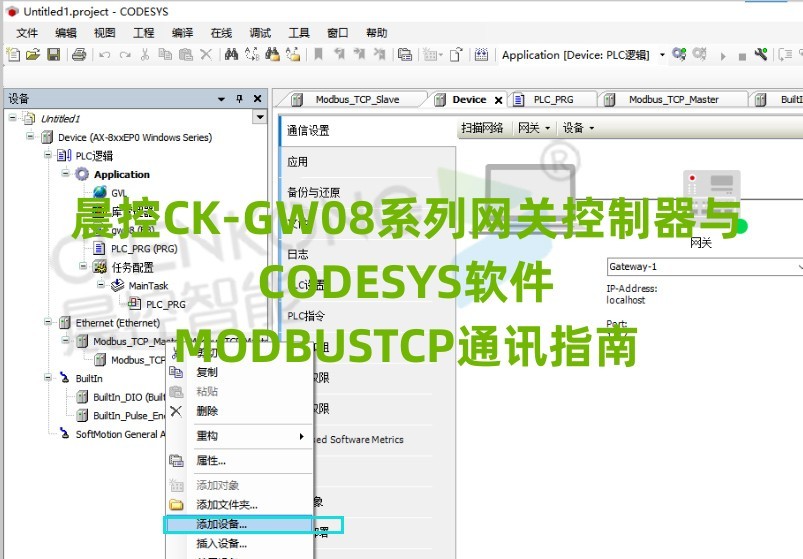
Task: Undo last action via toolbar arrow
Action: [x=104, y=55]
